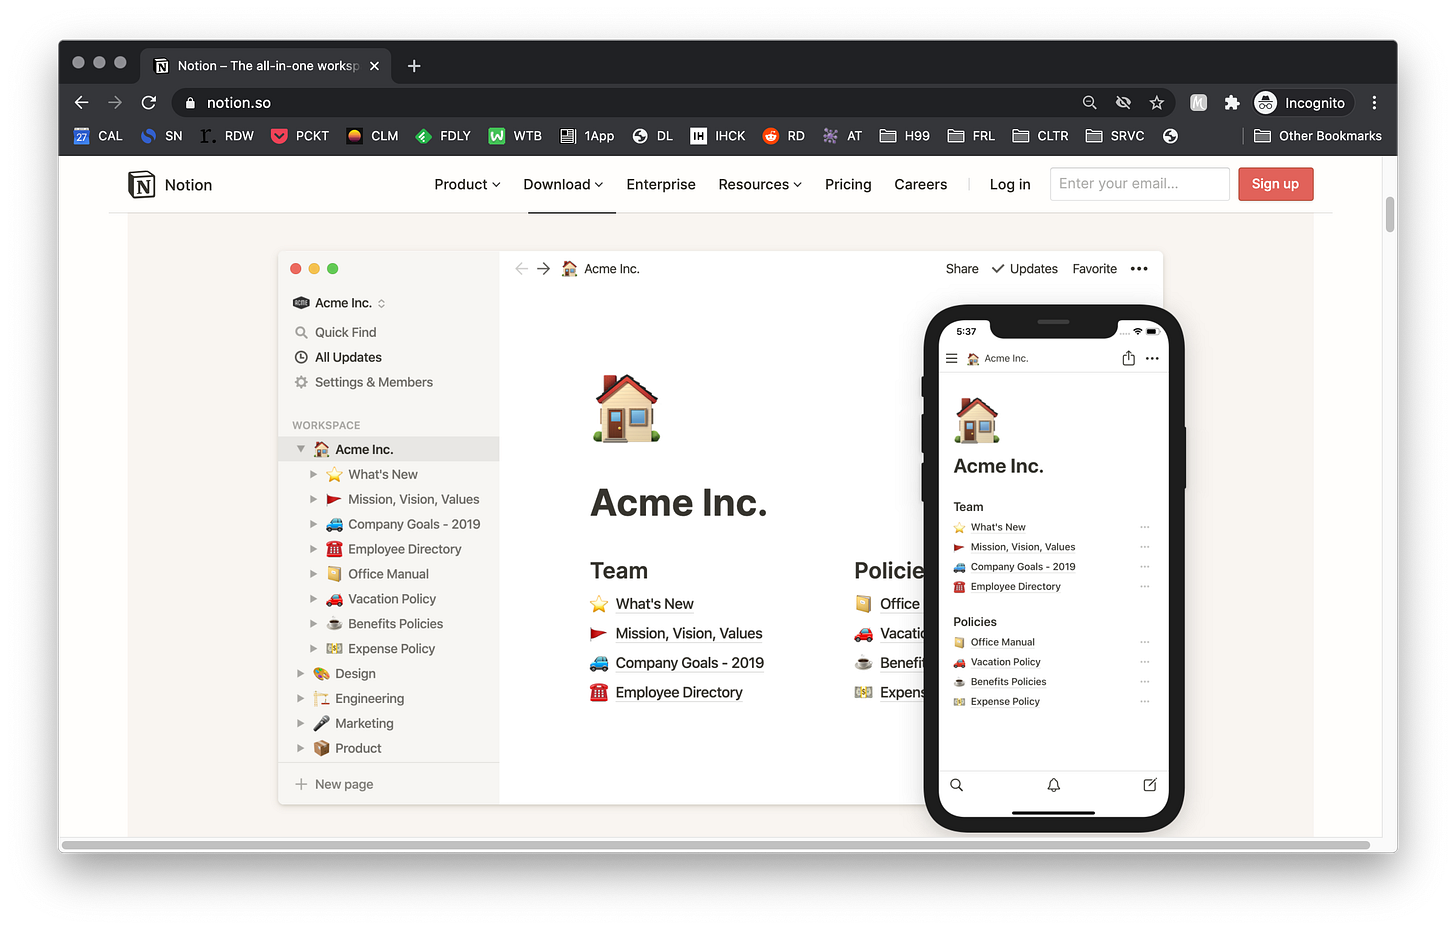Click the vertical page scrollbar

point(1389,214)
